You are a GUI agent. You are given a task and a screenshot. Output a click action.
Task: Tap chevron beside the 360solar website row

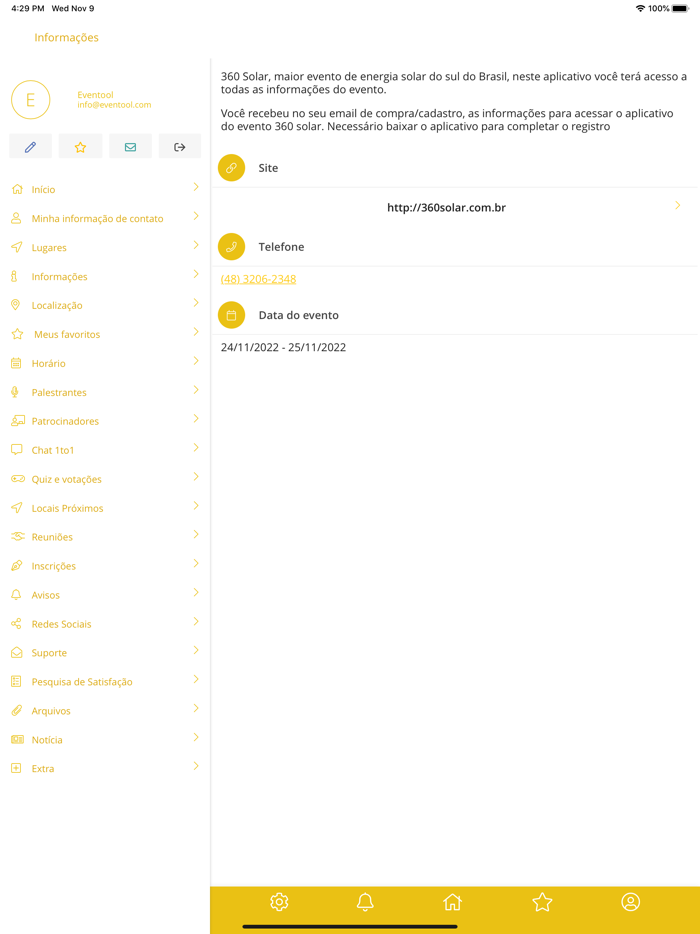point(677,206)
